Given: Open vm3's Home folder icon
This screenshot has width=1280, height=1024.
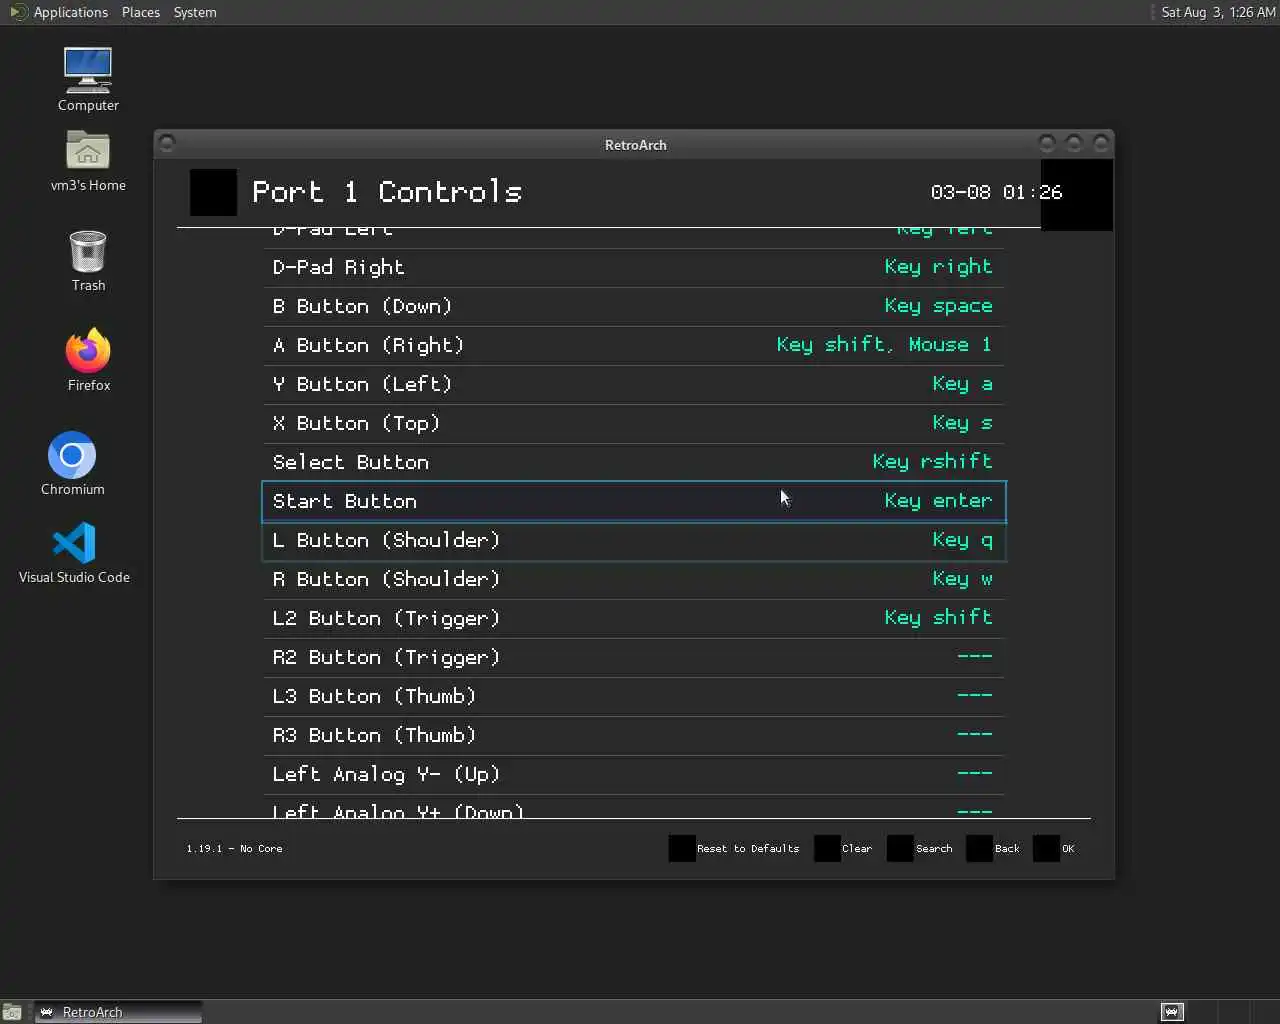Looking at the screenshot, I should click(x=88, y=161).
